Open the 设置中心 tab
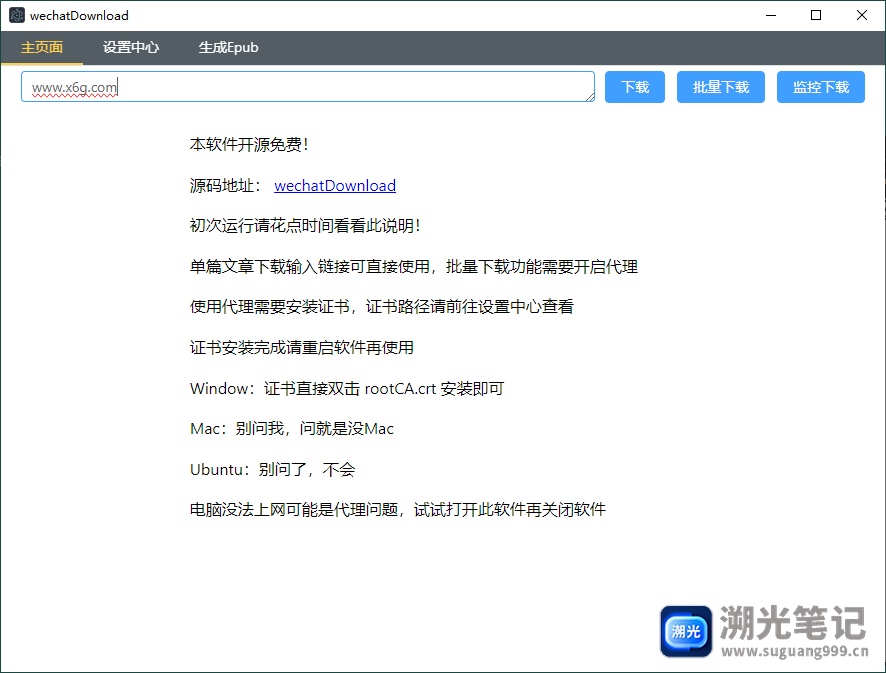Image resolution: width=886 pixels, height=673 pixels. [x=131, y=47]
